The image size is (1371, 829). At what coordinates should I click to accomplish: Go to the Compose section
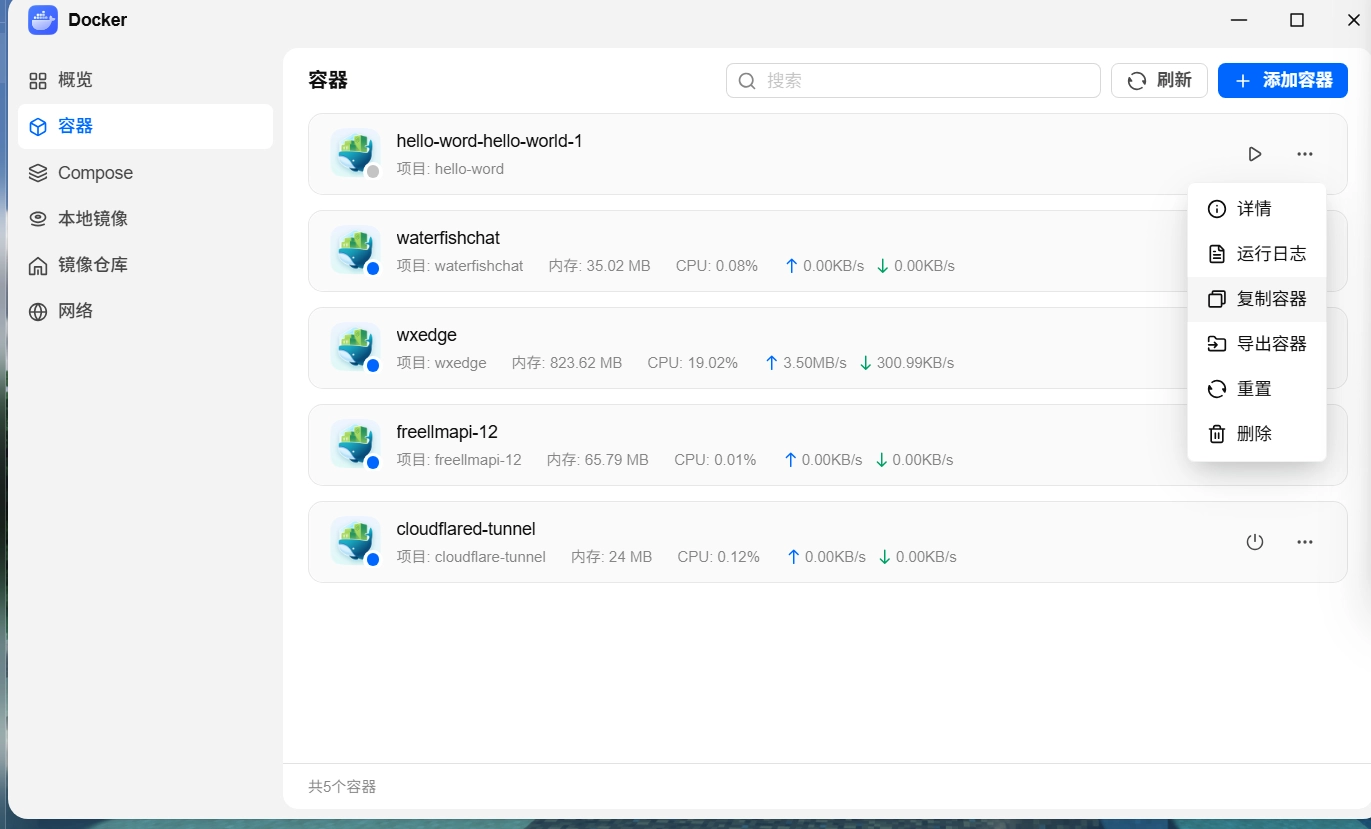(x=145, y=173)
